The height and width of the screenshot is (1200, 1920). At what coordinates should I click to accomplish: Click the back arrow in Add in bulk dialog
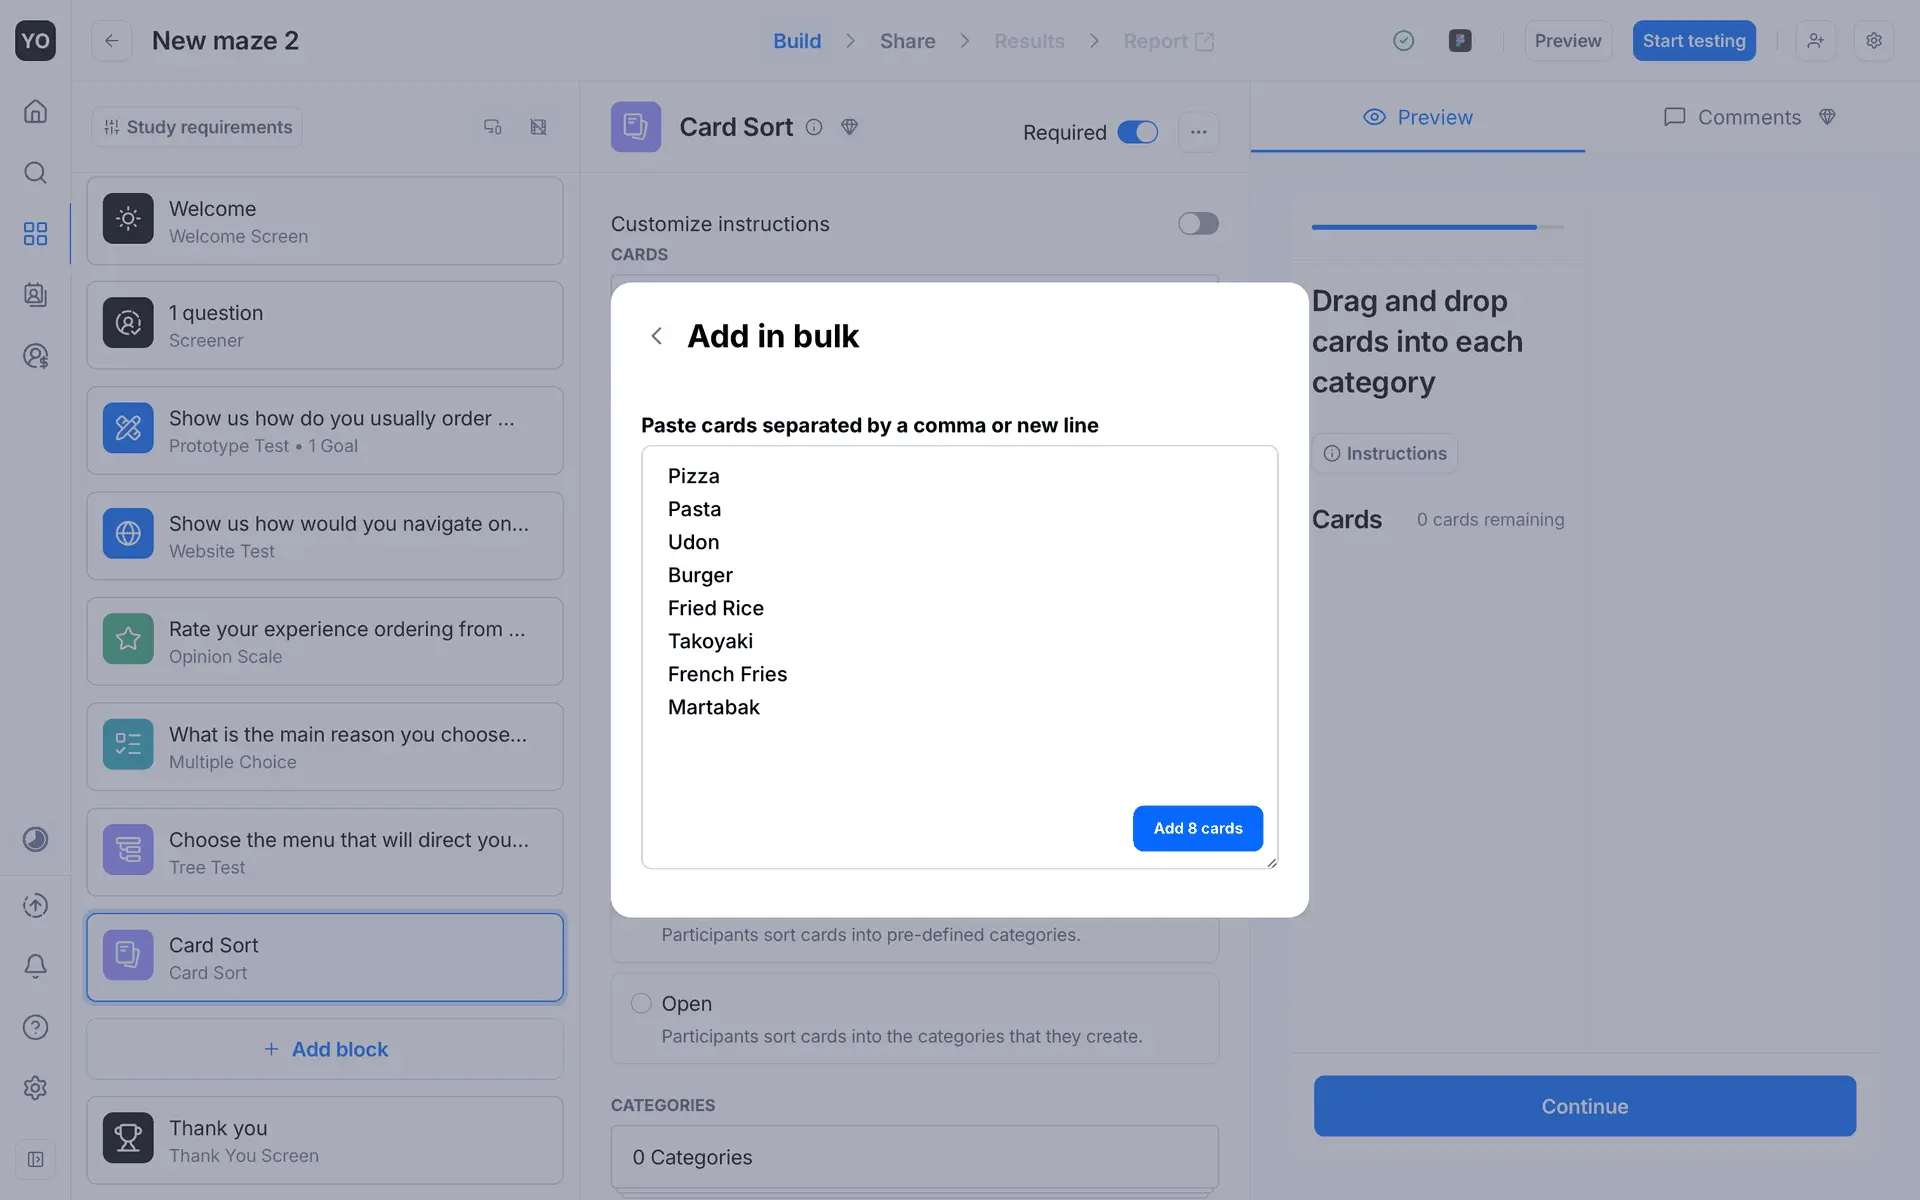coord(656,336)
